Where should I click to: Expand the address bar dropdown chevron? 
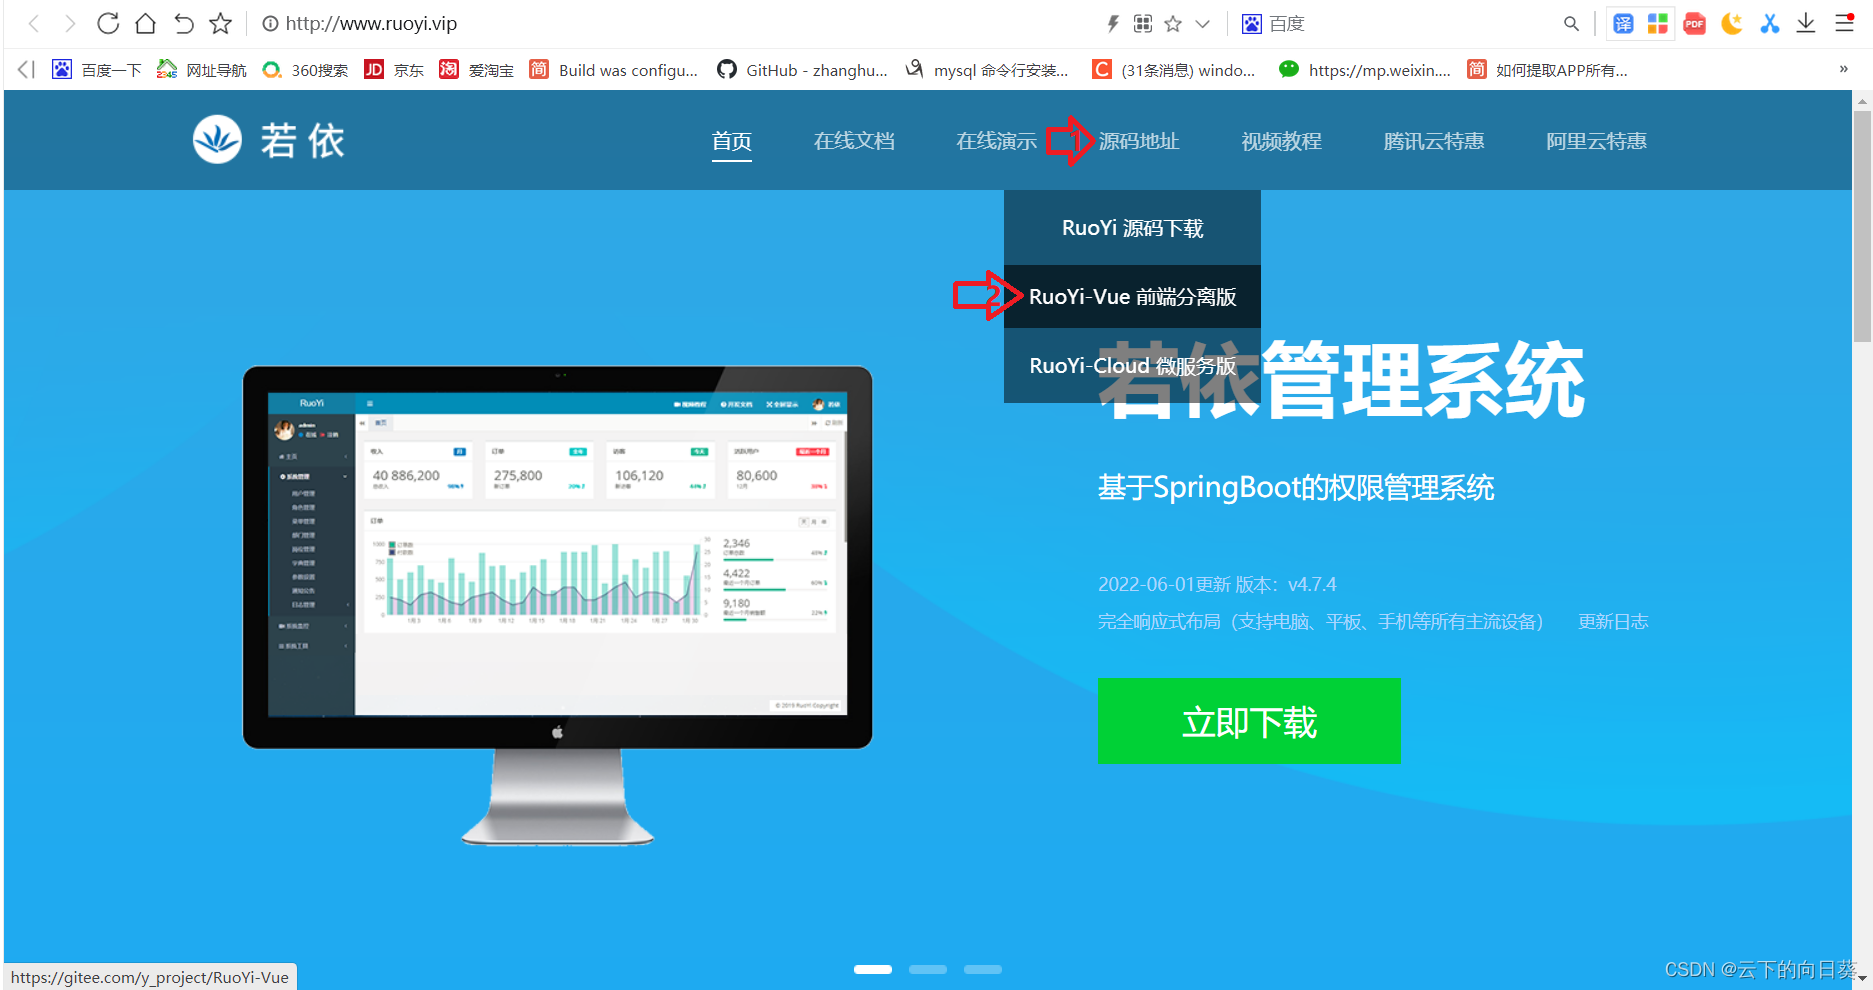1203,24
